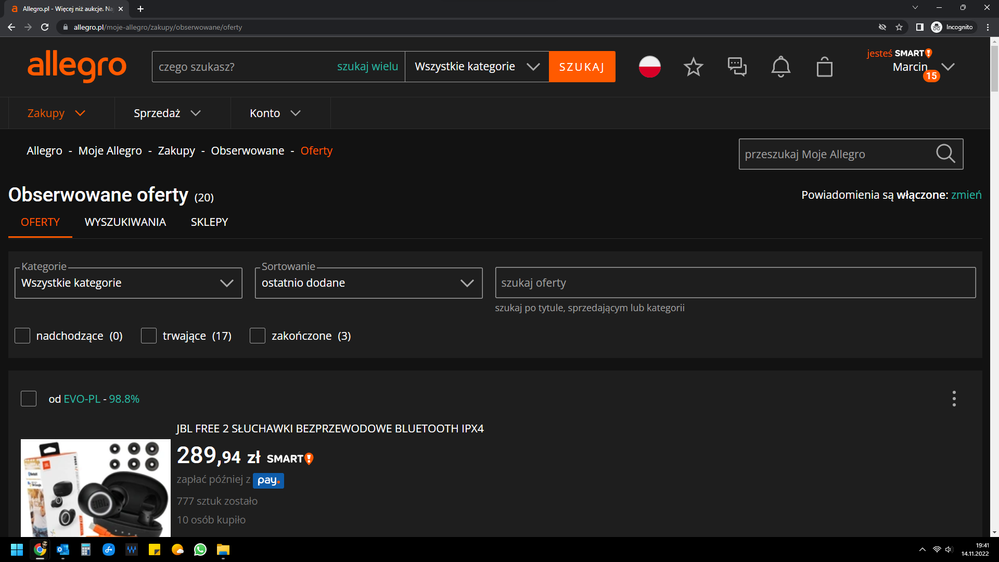Open Chrome tab search chevron

[x=915, y=8]
